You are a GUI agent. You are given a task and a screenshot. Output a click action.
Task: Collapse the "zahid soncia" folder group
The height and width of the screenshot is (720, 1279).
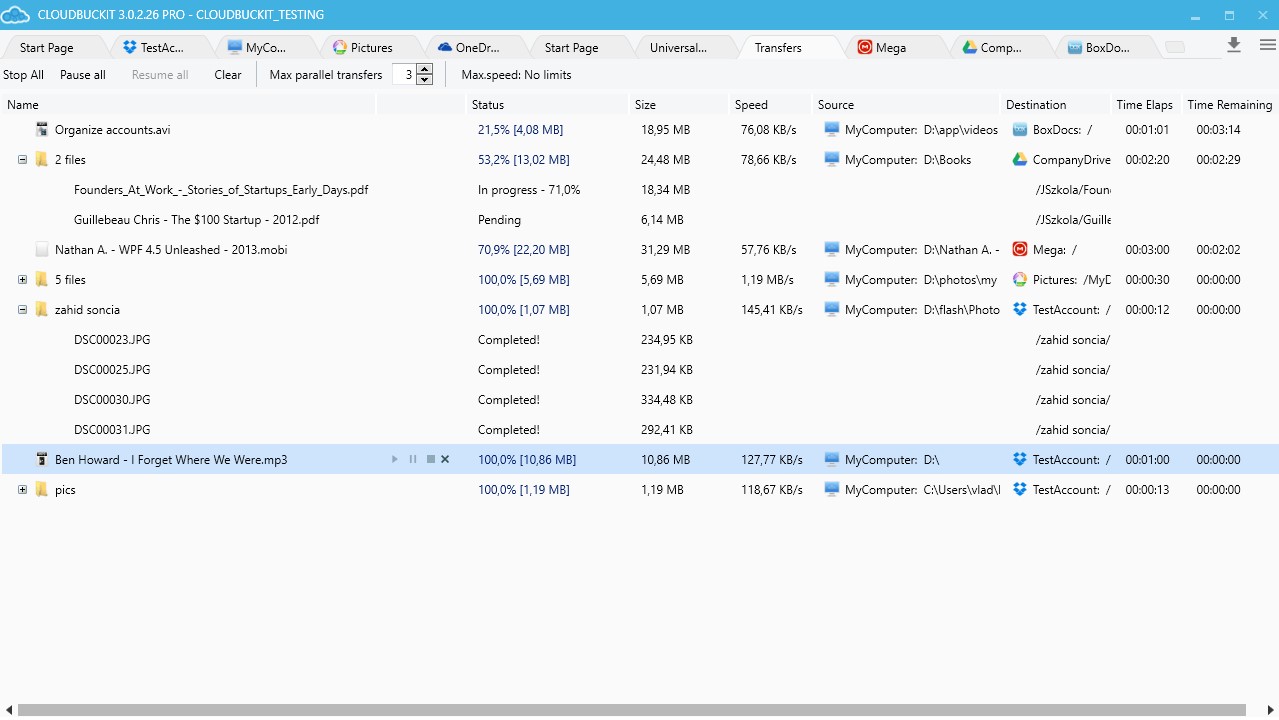pyautogui.click(x=22, y=310)
